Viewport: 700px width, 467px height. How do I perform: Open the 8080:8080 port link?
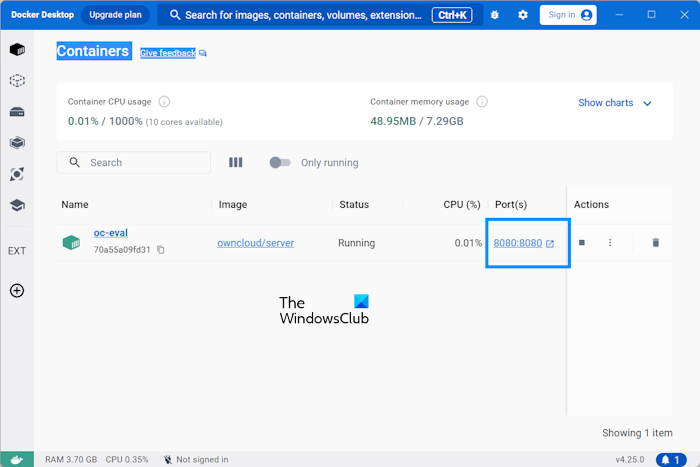(518, 243)
